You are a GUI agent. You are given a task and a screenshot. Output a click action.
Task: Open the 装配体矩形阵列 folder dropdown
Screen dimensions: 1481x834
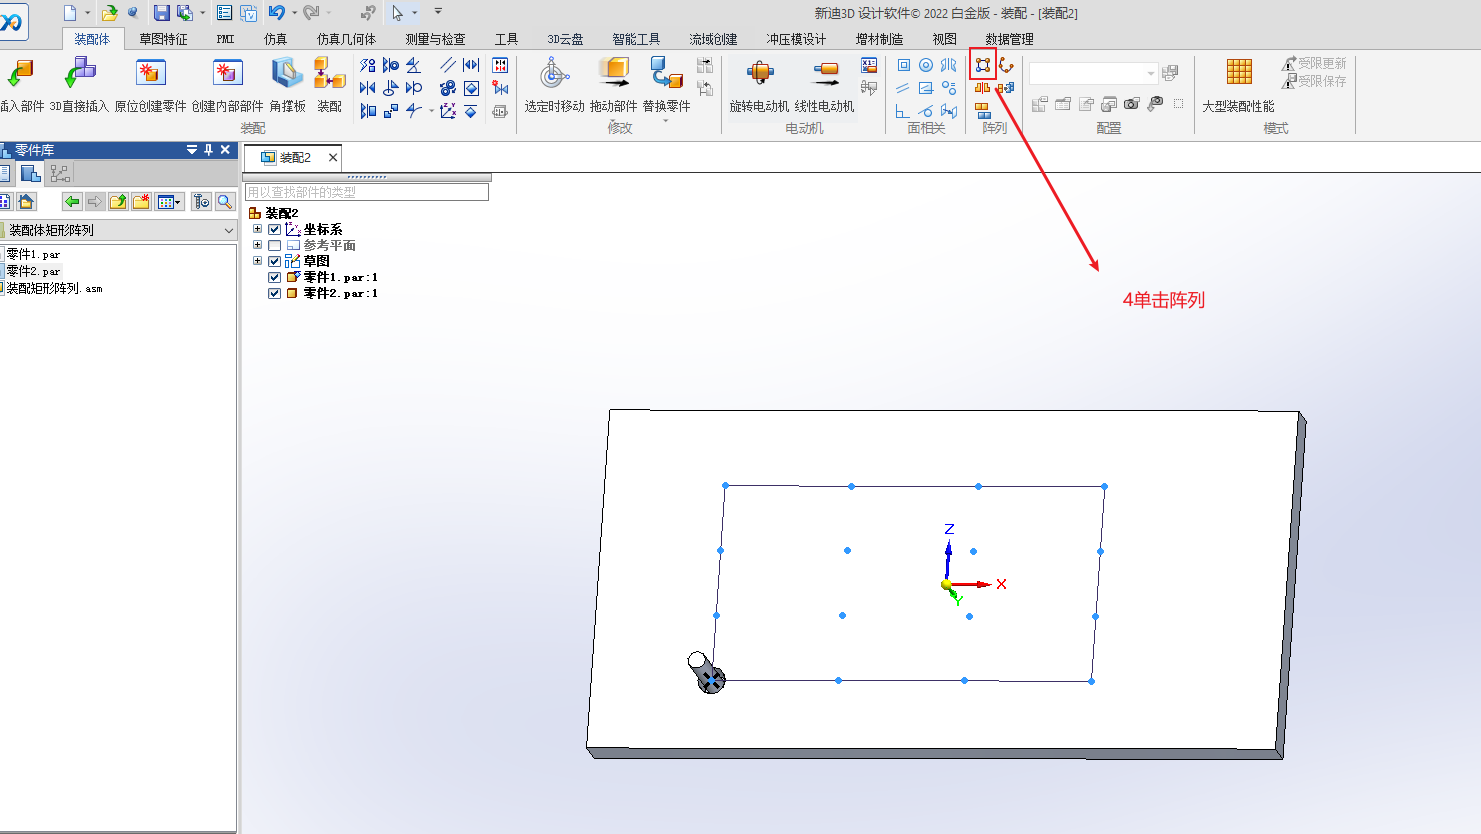tap(229, 231)
